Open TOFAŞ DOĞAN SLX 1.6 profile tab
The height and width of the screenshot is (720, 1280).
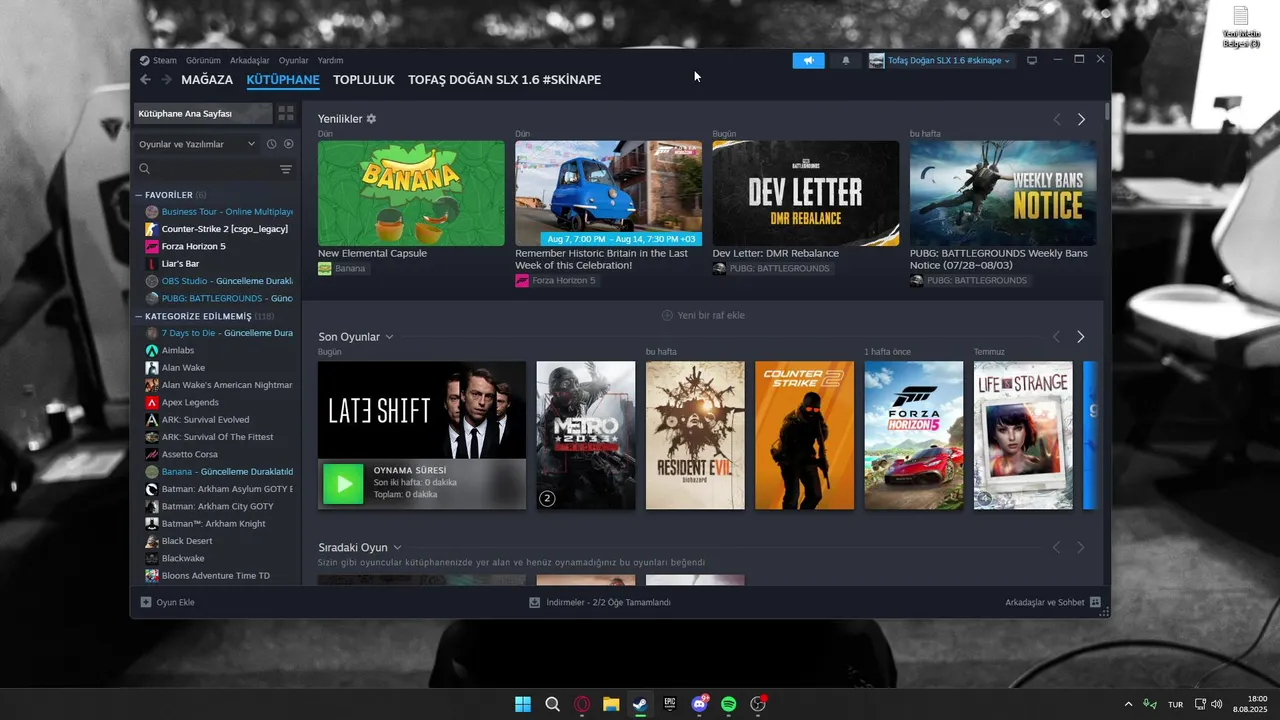[504, 79]
